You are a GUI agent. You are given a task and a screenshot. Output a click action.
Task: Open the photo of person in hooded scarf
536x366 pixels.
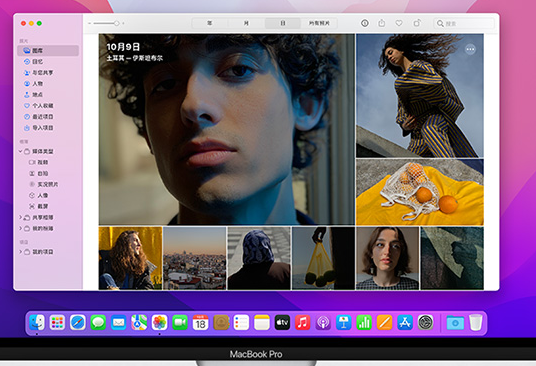pos(259,258)
